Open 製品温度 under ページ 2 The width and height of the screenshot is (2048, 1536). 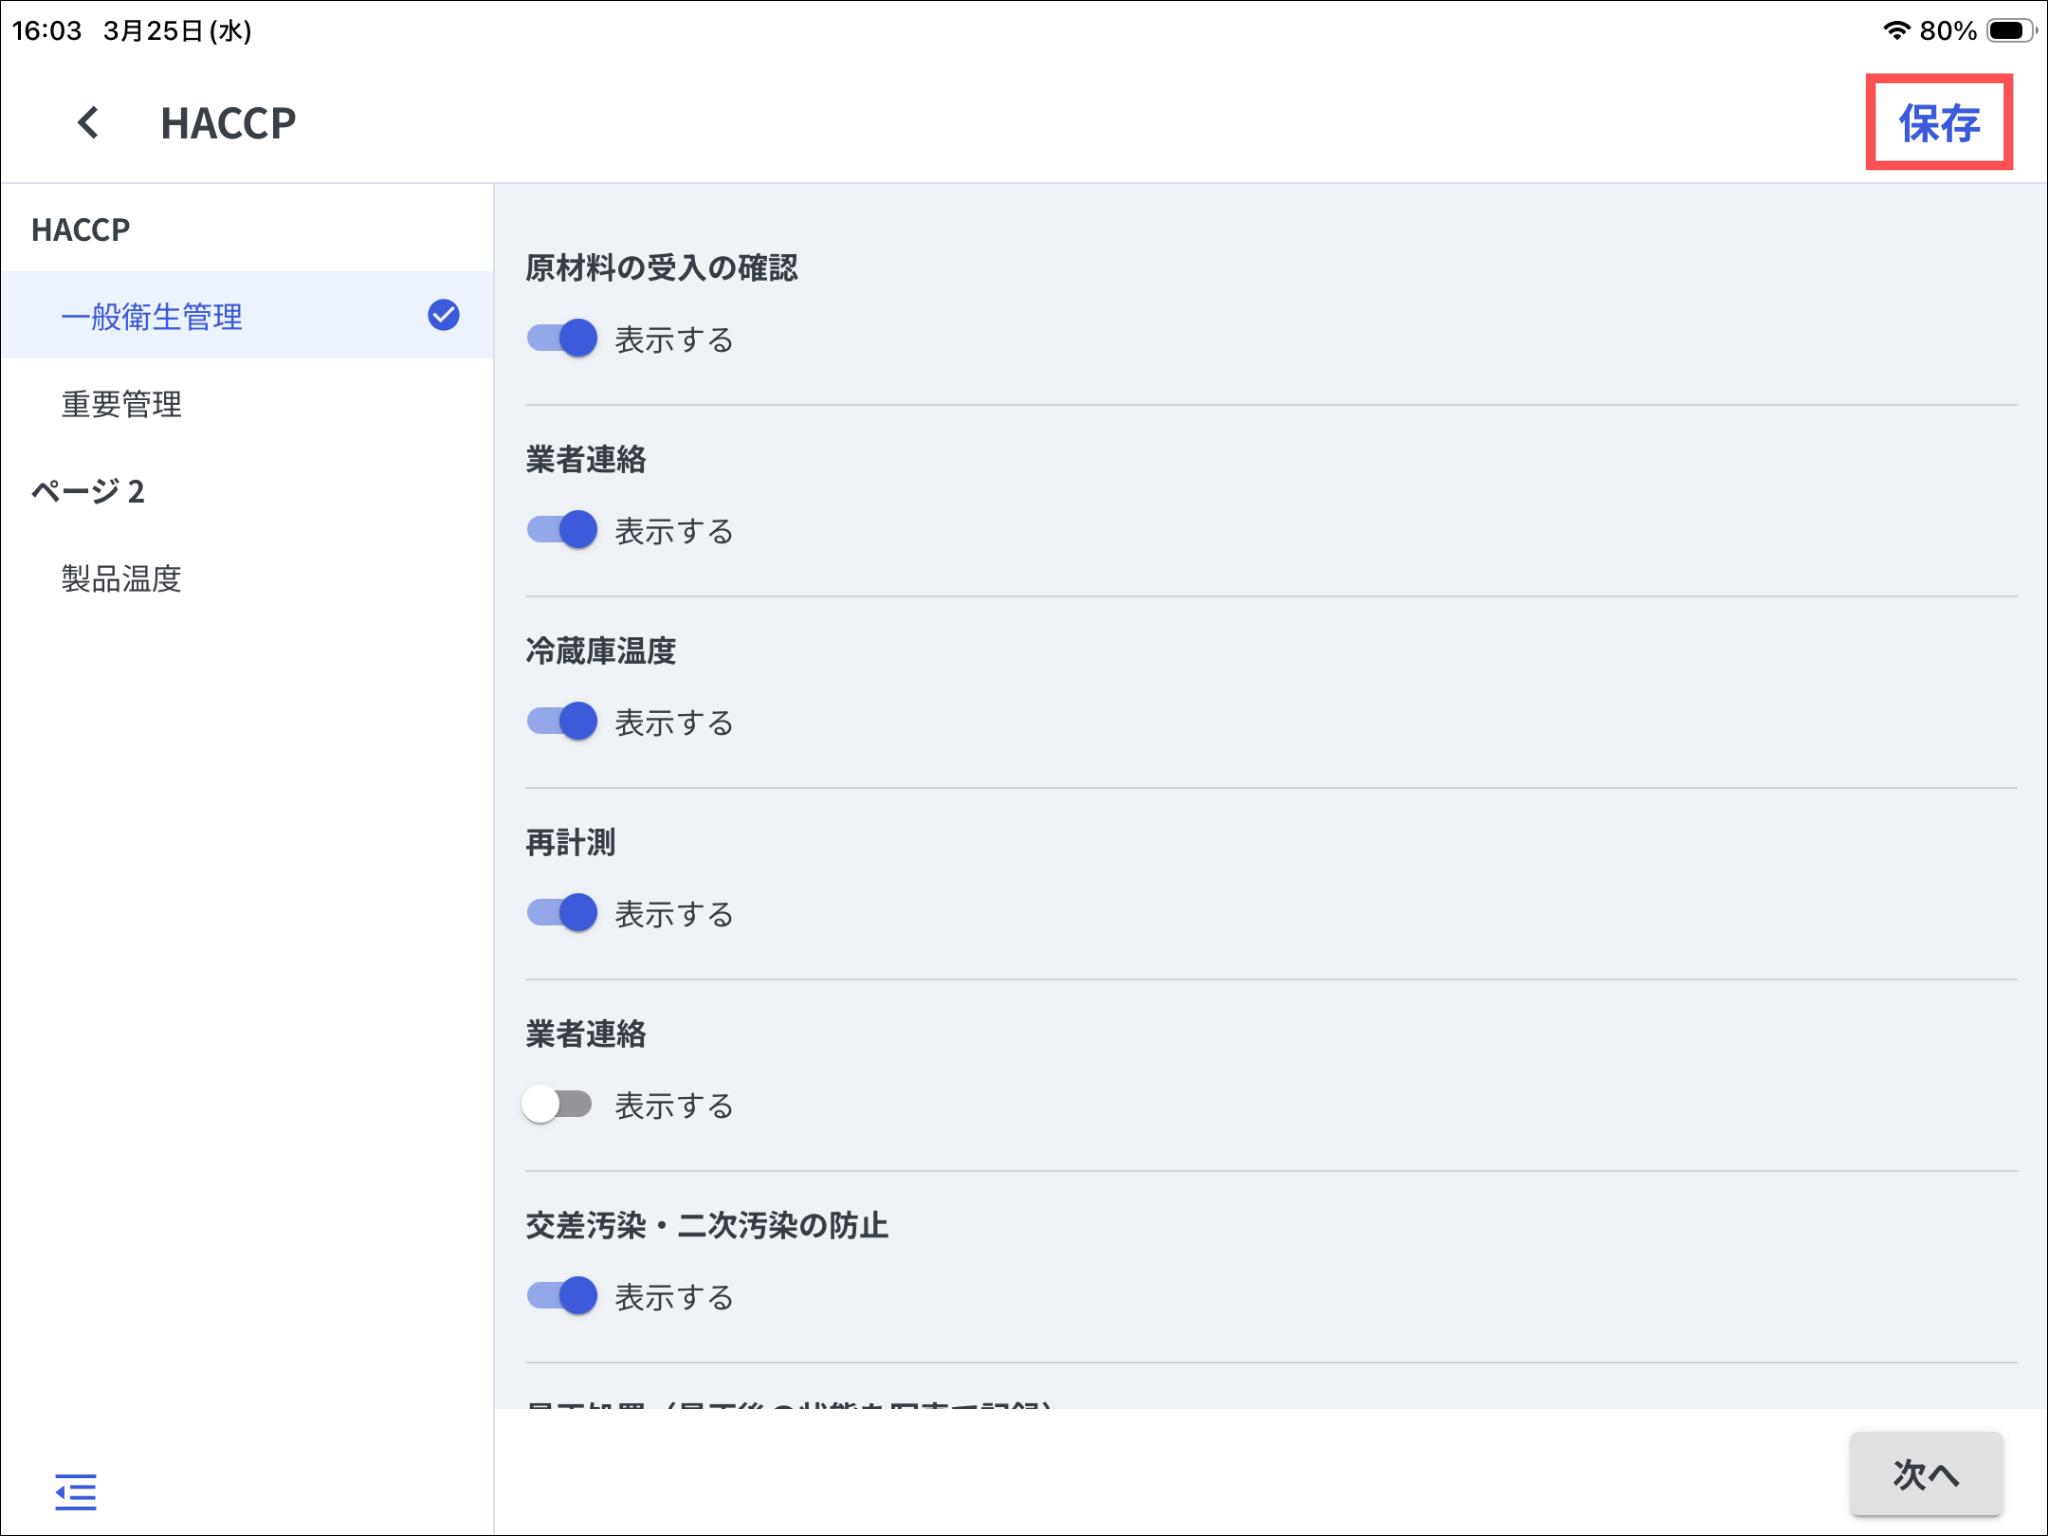tap(122, 579)
